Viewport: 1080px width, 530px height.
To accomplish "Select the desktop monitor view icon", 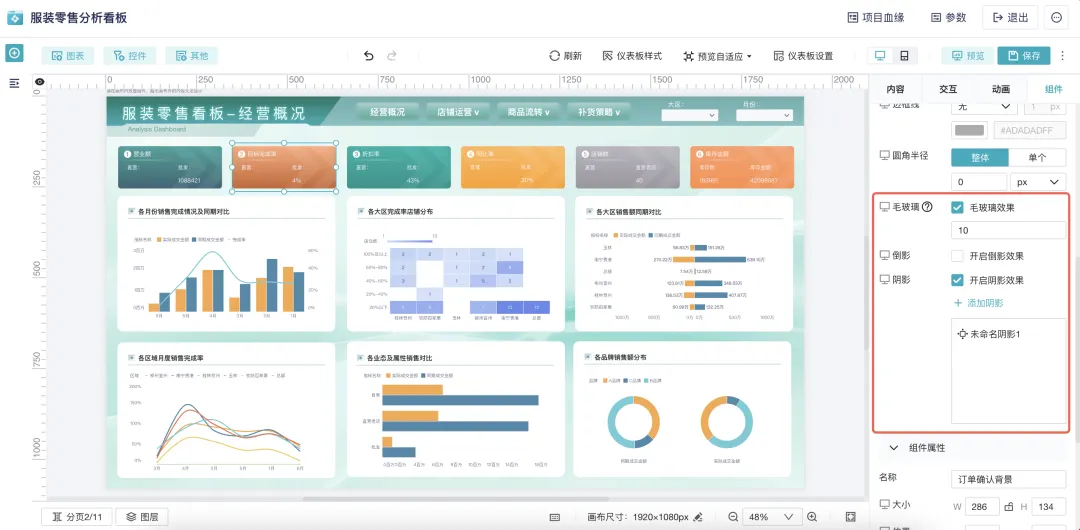I will point(880,56).
